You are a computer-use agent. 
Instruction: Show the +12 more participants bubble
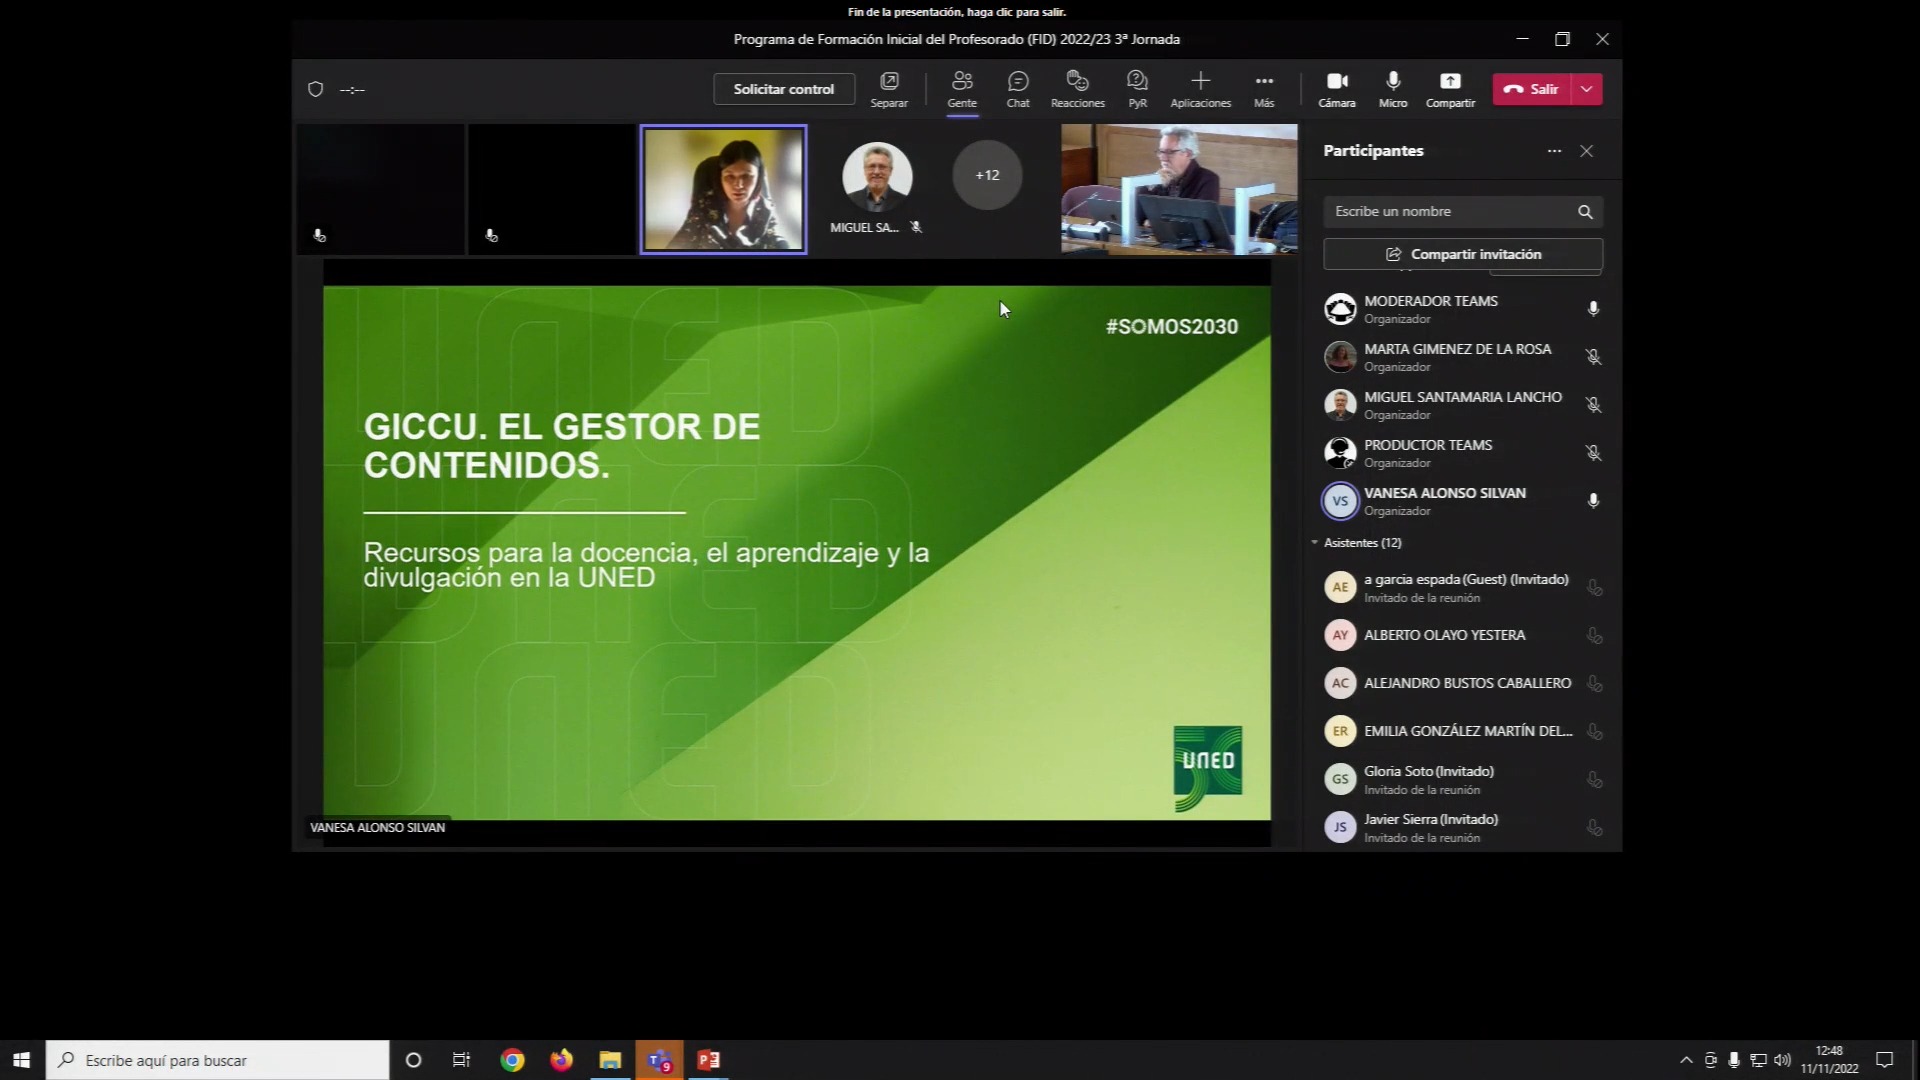(x=987, y=175)
